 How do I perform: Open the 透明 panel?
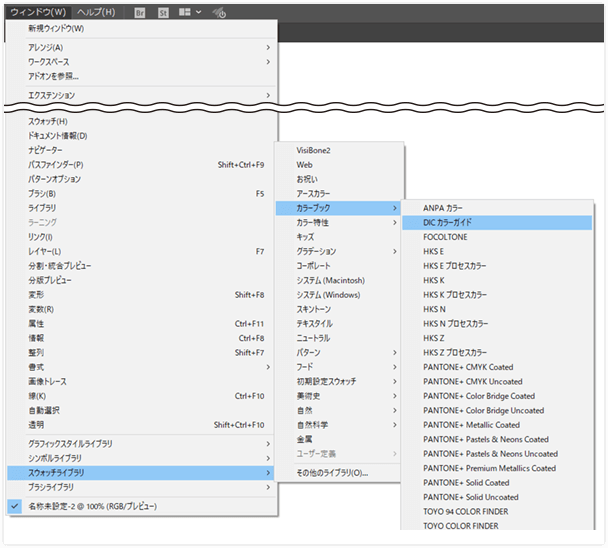pos(142,425)
